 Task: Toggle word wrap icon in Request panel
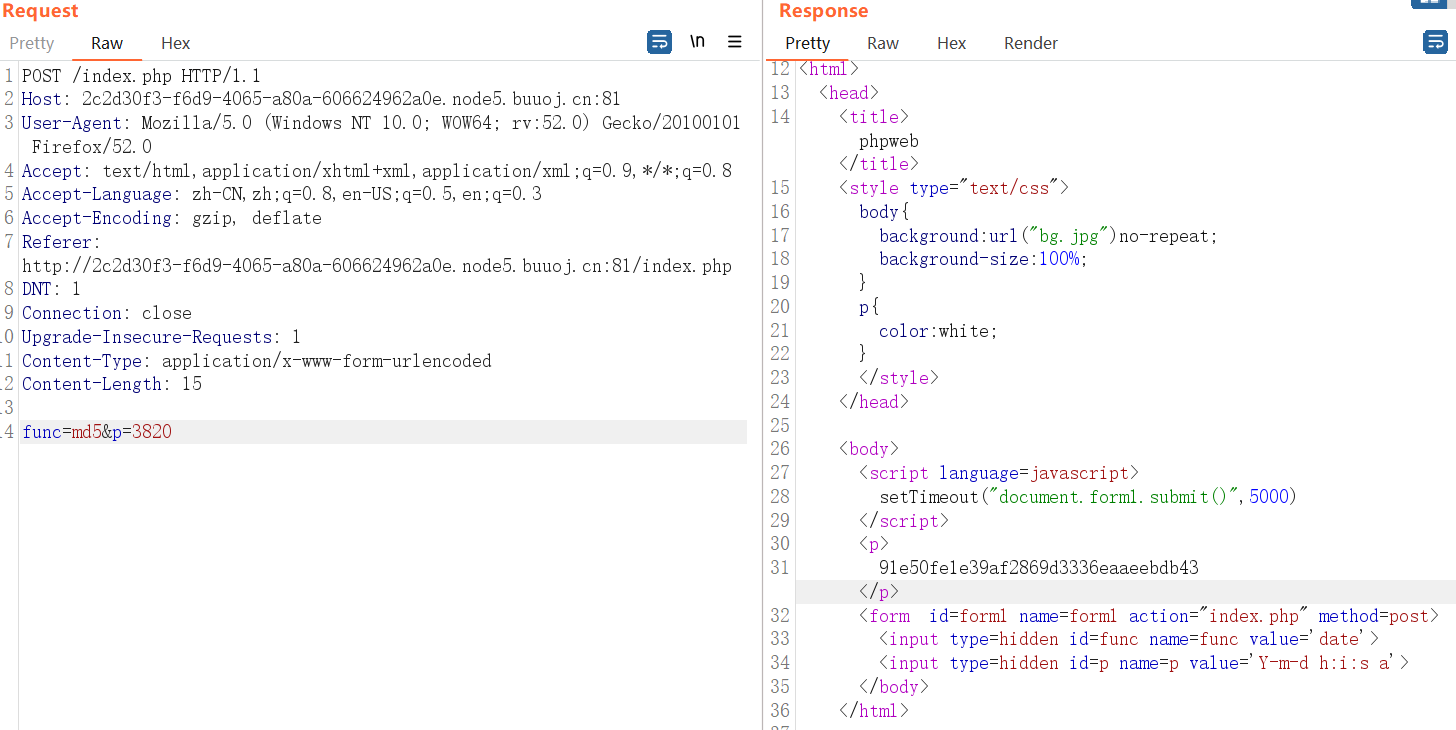[659, 42]
